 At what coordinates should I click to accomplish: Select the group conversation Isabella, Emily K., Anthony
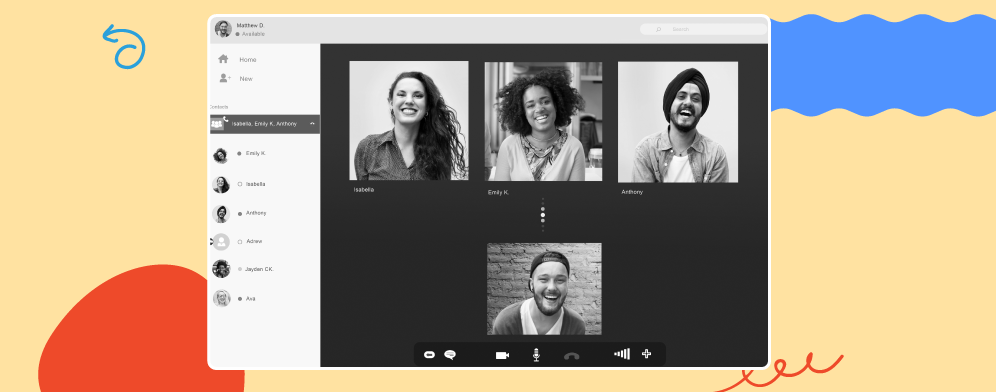[264, 124]
